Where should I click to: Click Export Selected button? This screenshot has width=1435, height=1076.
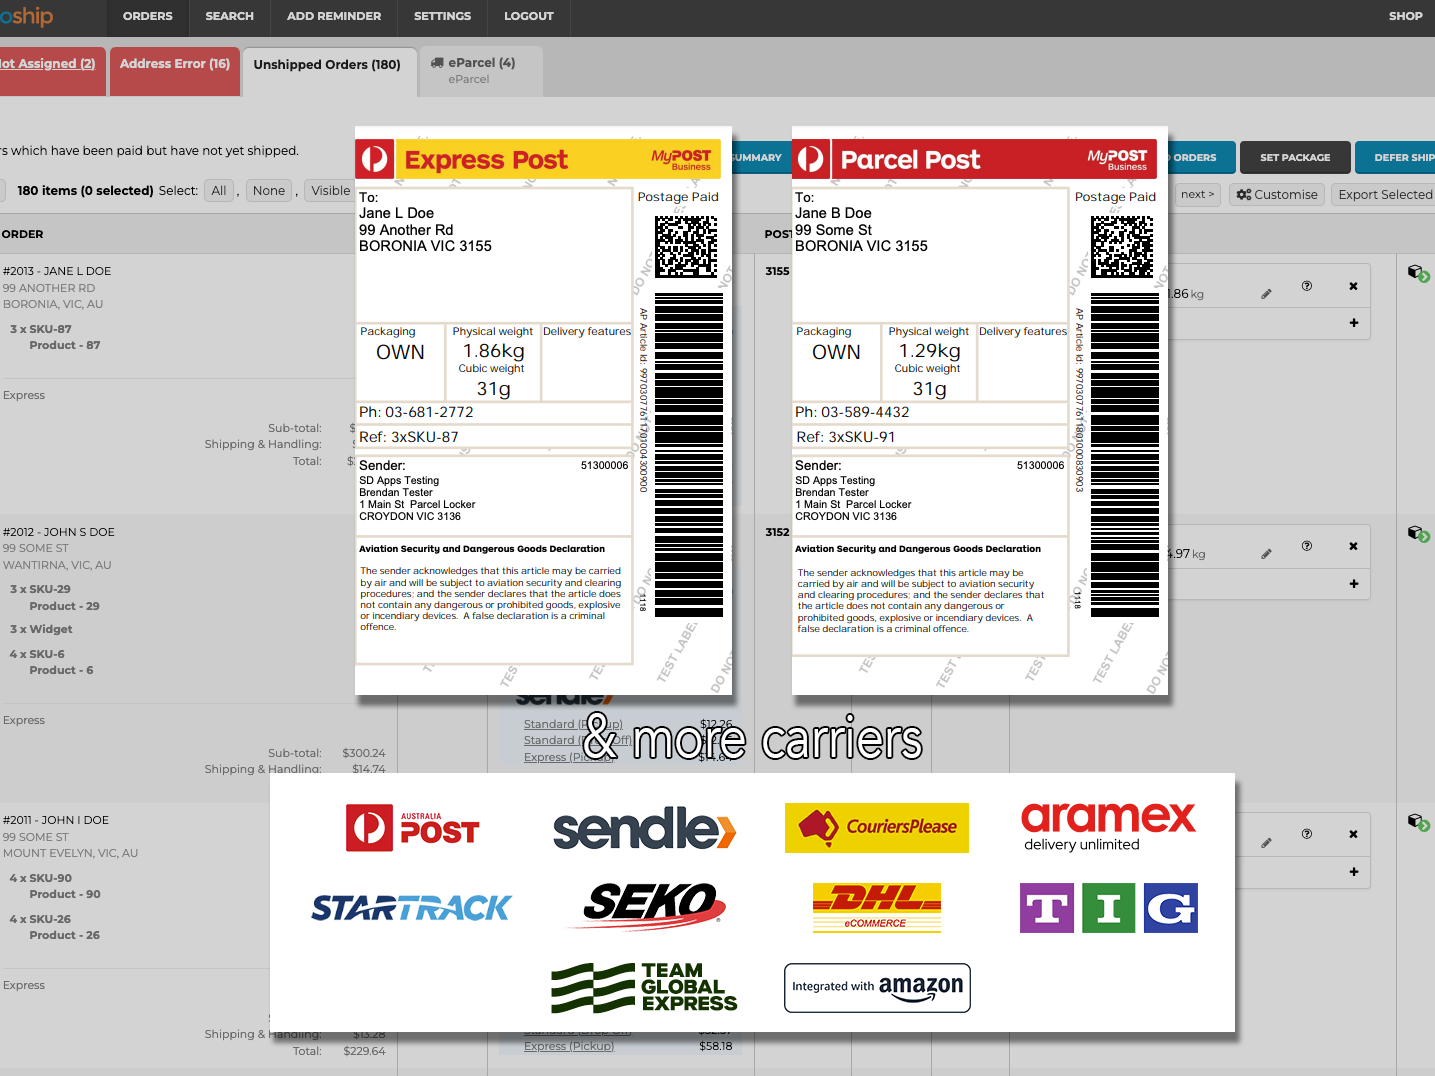[x=1385, y=195]
